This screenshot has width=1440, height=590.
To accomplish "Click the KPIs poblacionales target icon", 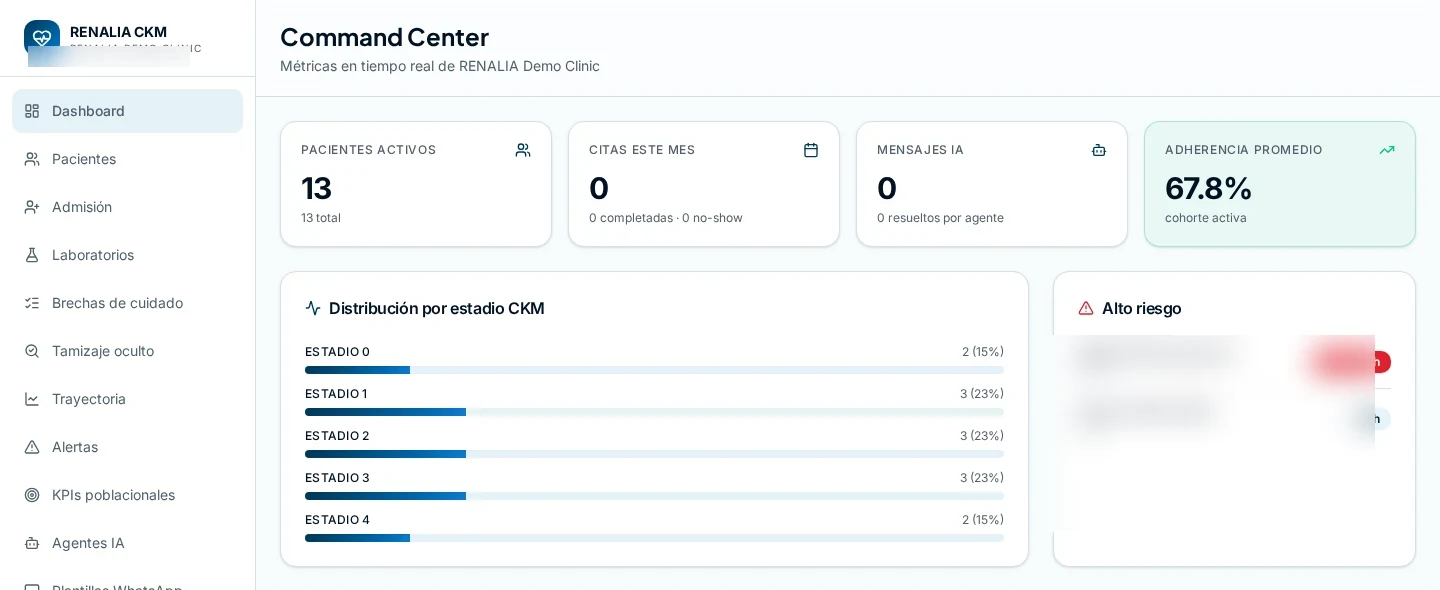I will click(x=32, y=495).
